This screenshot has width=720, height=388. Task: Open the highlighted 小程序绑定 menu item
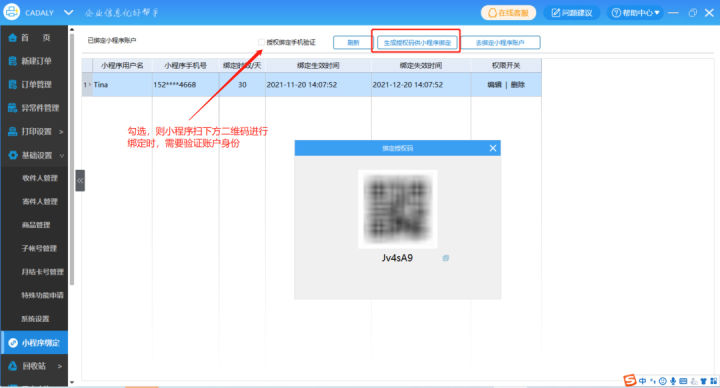[x=34, y=343]
